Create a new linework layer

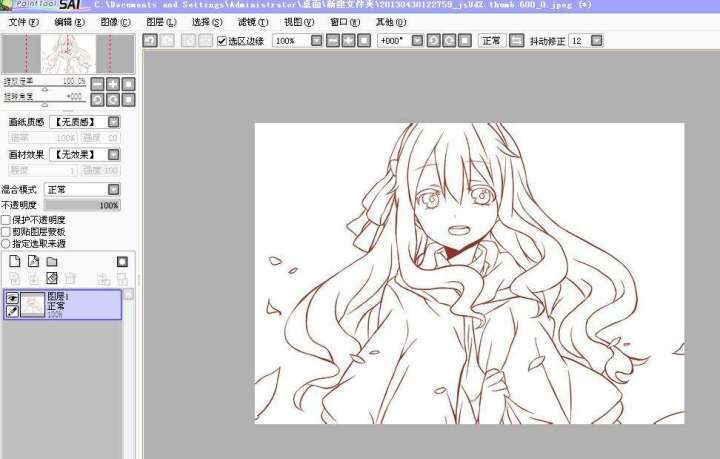34,261
